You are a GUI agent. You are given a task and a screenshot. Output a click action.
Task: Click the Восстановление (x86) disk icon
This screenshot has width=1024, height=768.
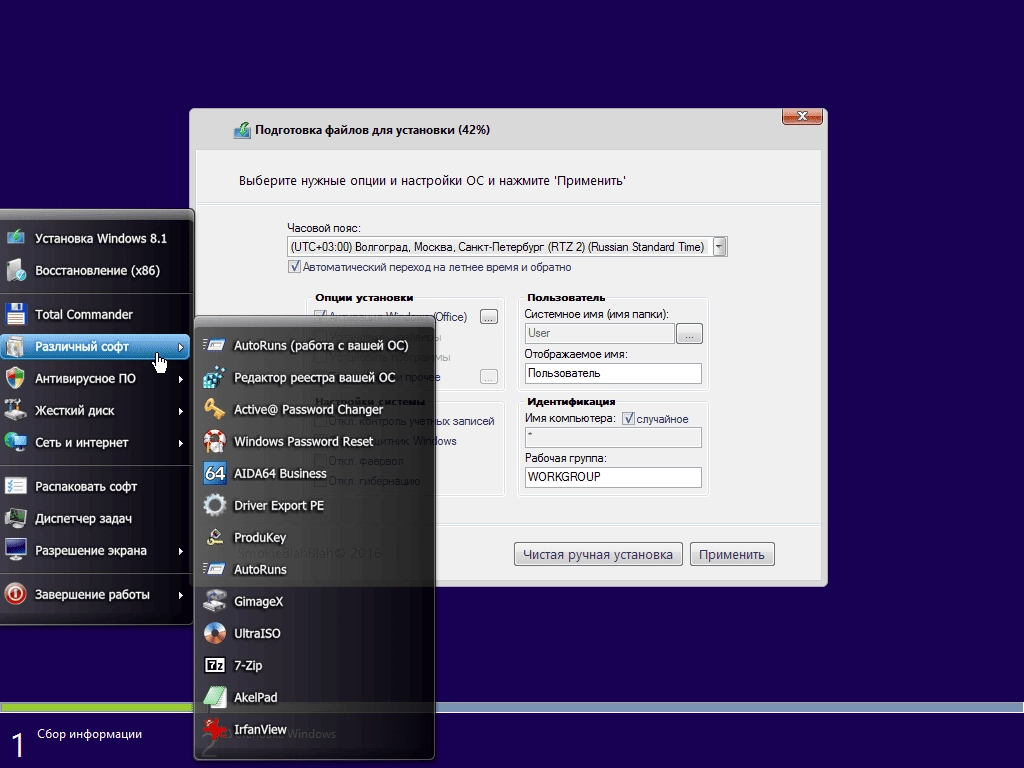pyautogui.click(x=16, y=270)
